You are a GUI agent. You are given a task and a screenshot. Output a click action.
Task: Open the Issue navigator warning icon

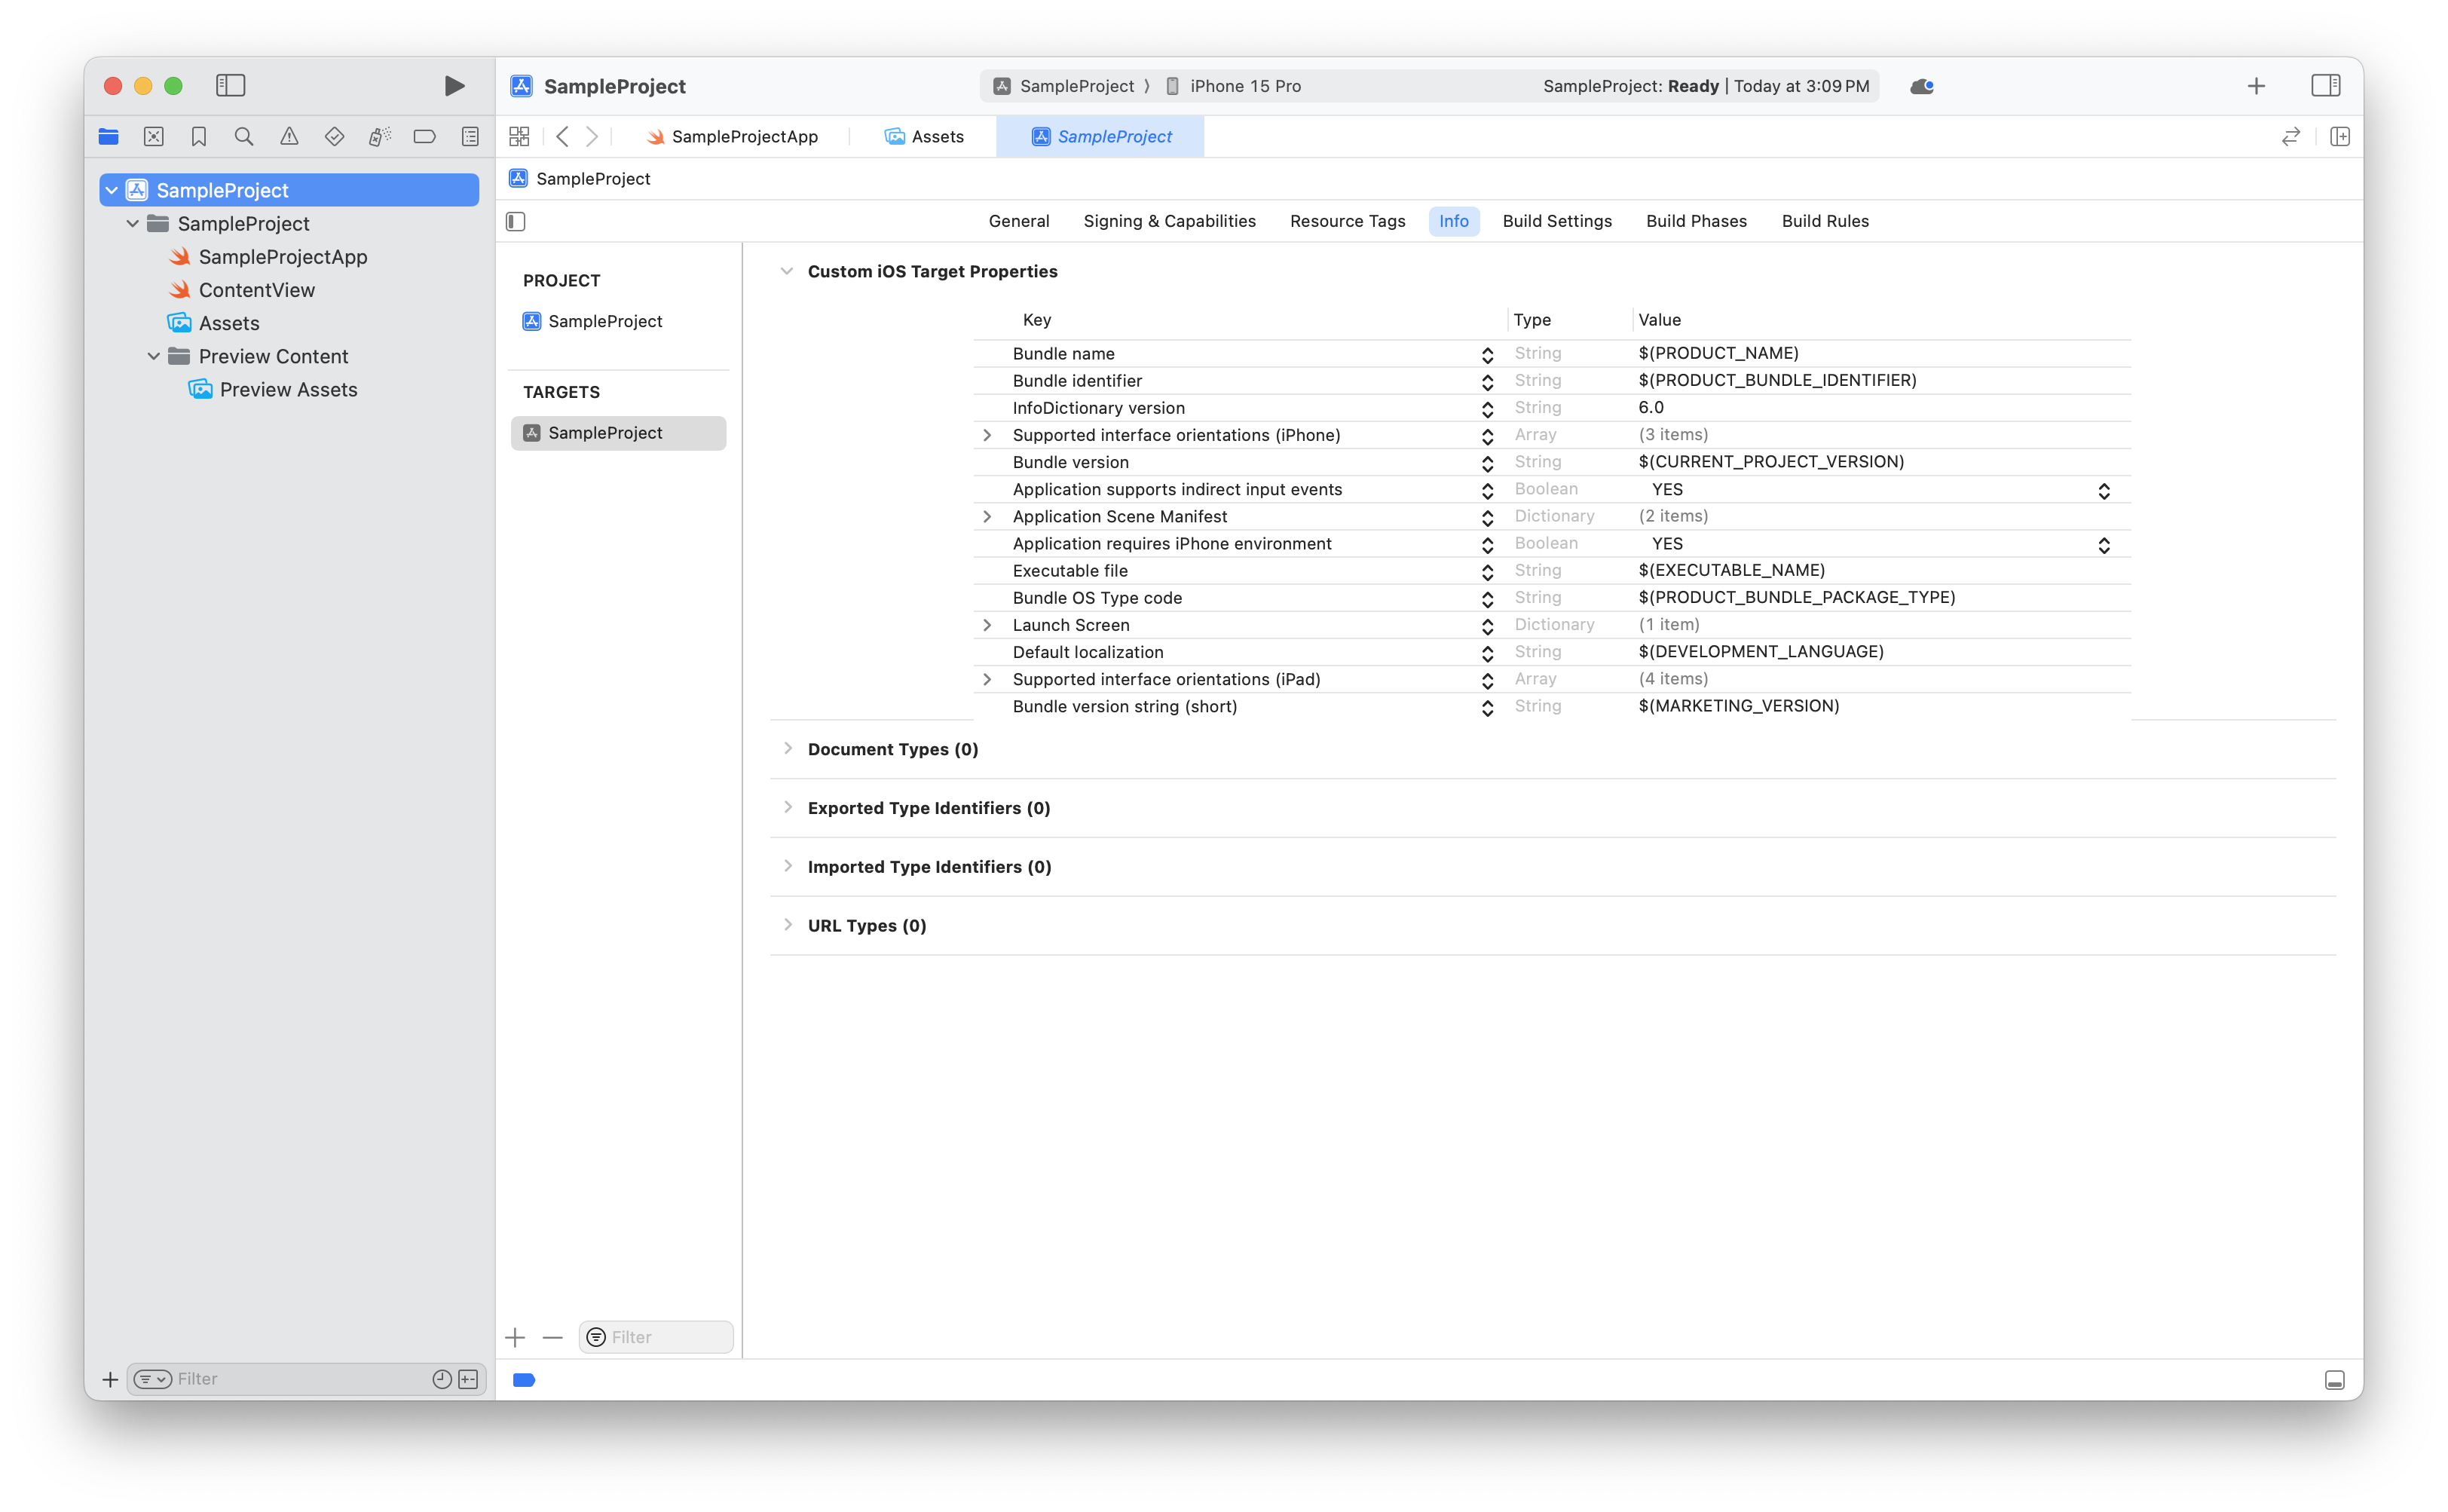pyautogui.click(x=289, y=137)
